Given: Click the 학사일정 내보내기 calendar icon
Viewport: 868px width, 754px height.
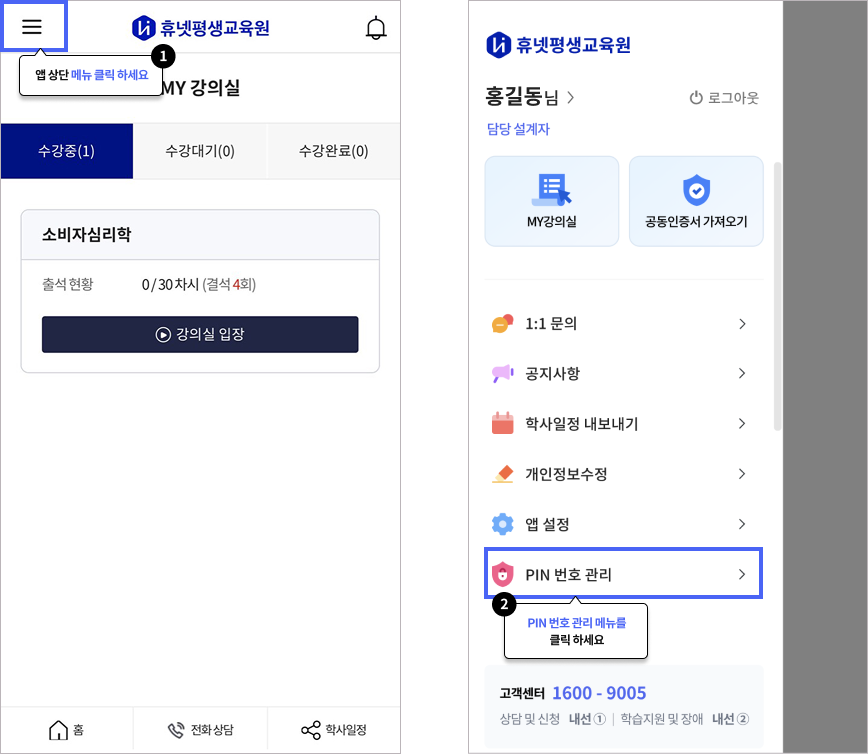Looking at the screenshot, I should (x=502, y=424).
